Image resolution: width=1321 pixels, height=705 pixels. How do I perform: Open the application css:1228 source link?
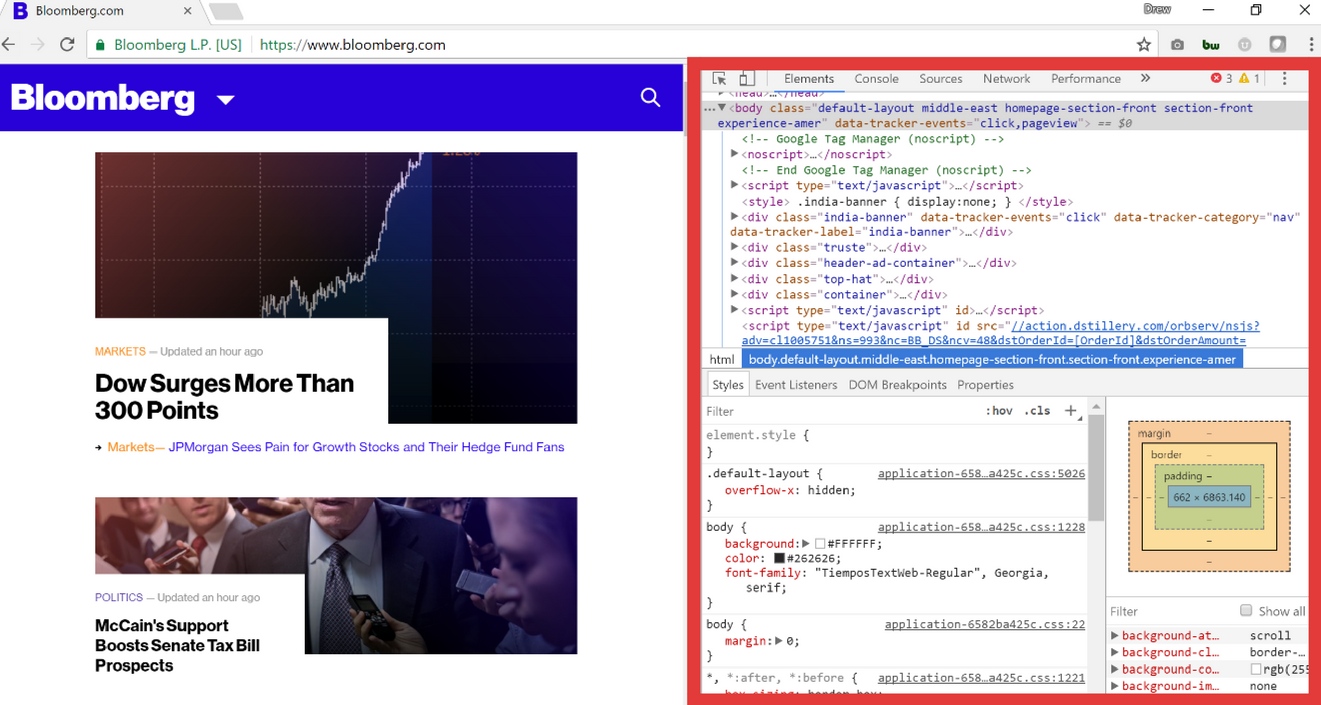(x=981, y=527)
